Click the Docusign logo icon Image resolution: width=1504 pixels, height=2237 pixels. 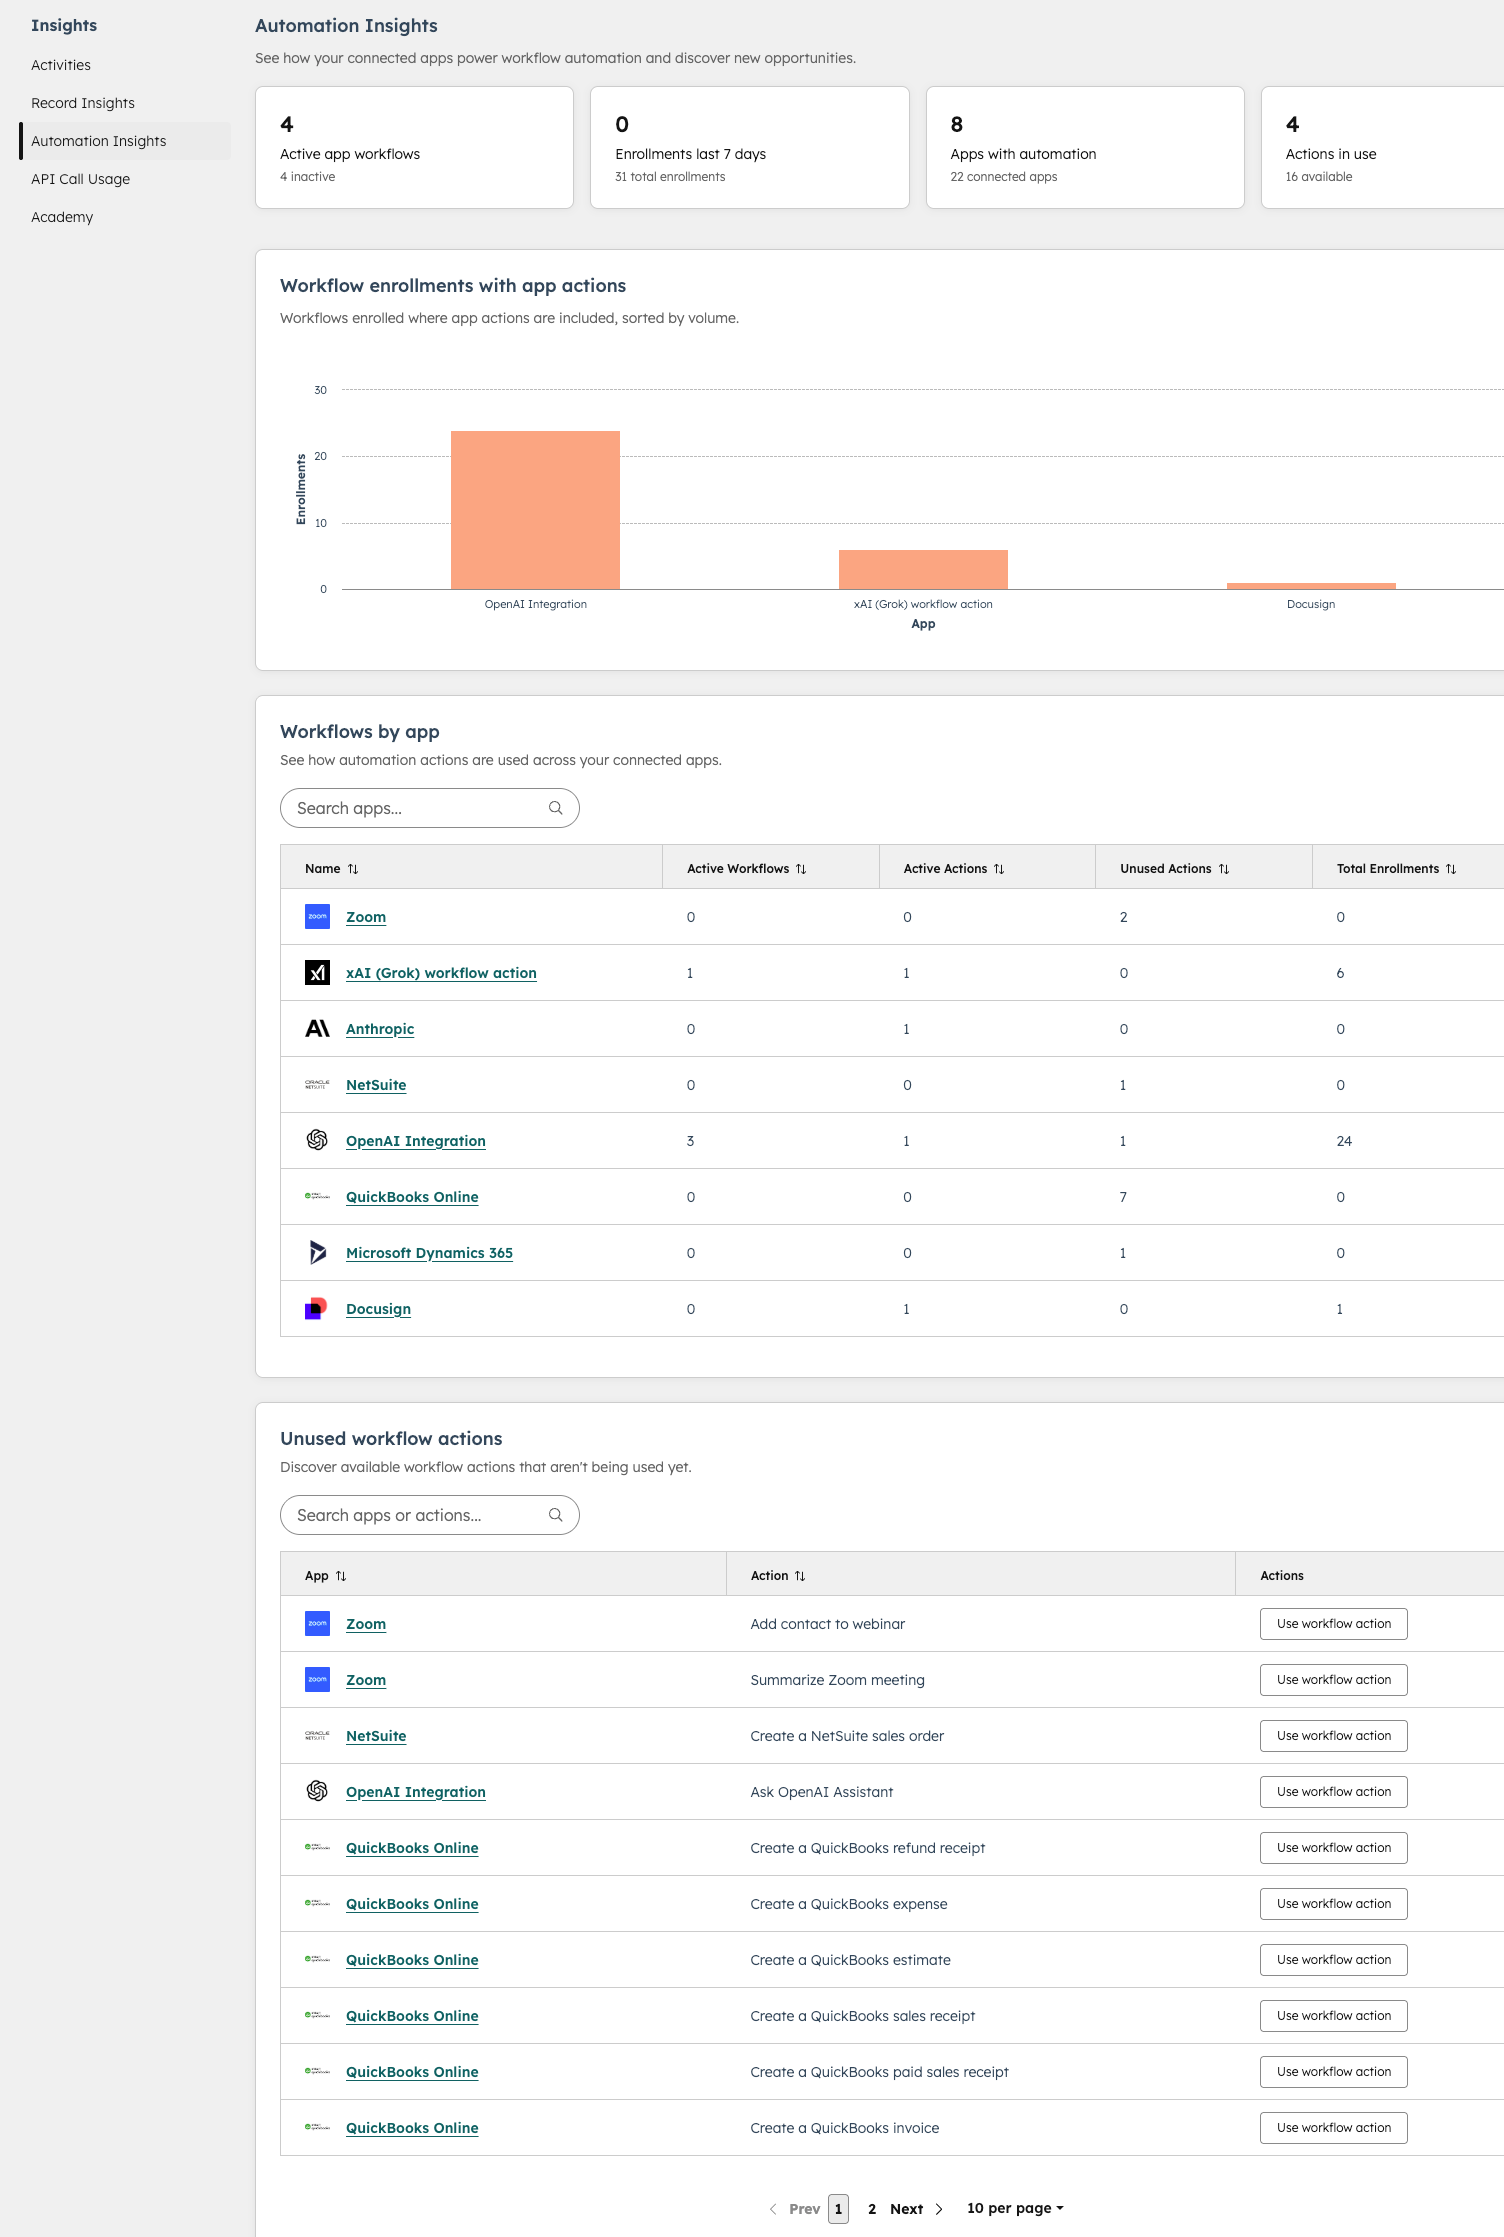click(x=317, y=1308)
